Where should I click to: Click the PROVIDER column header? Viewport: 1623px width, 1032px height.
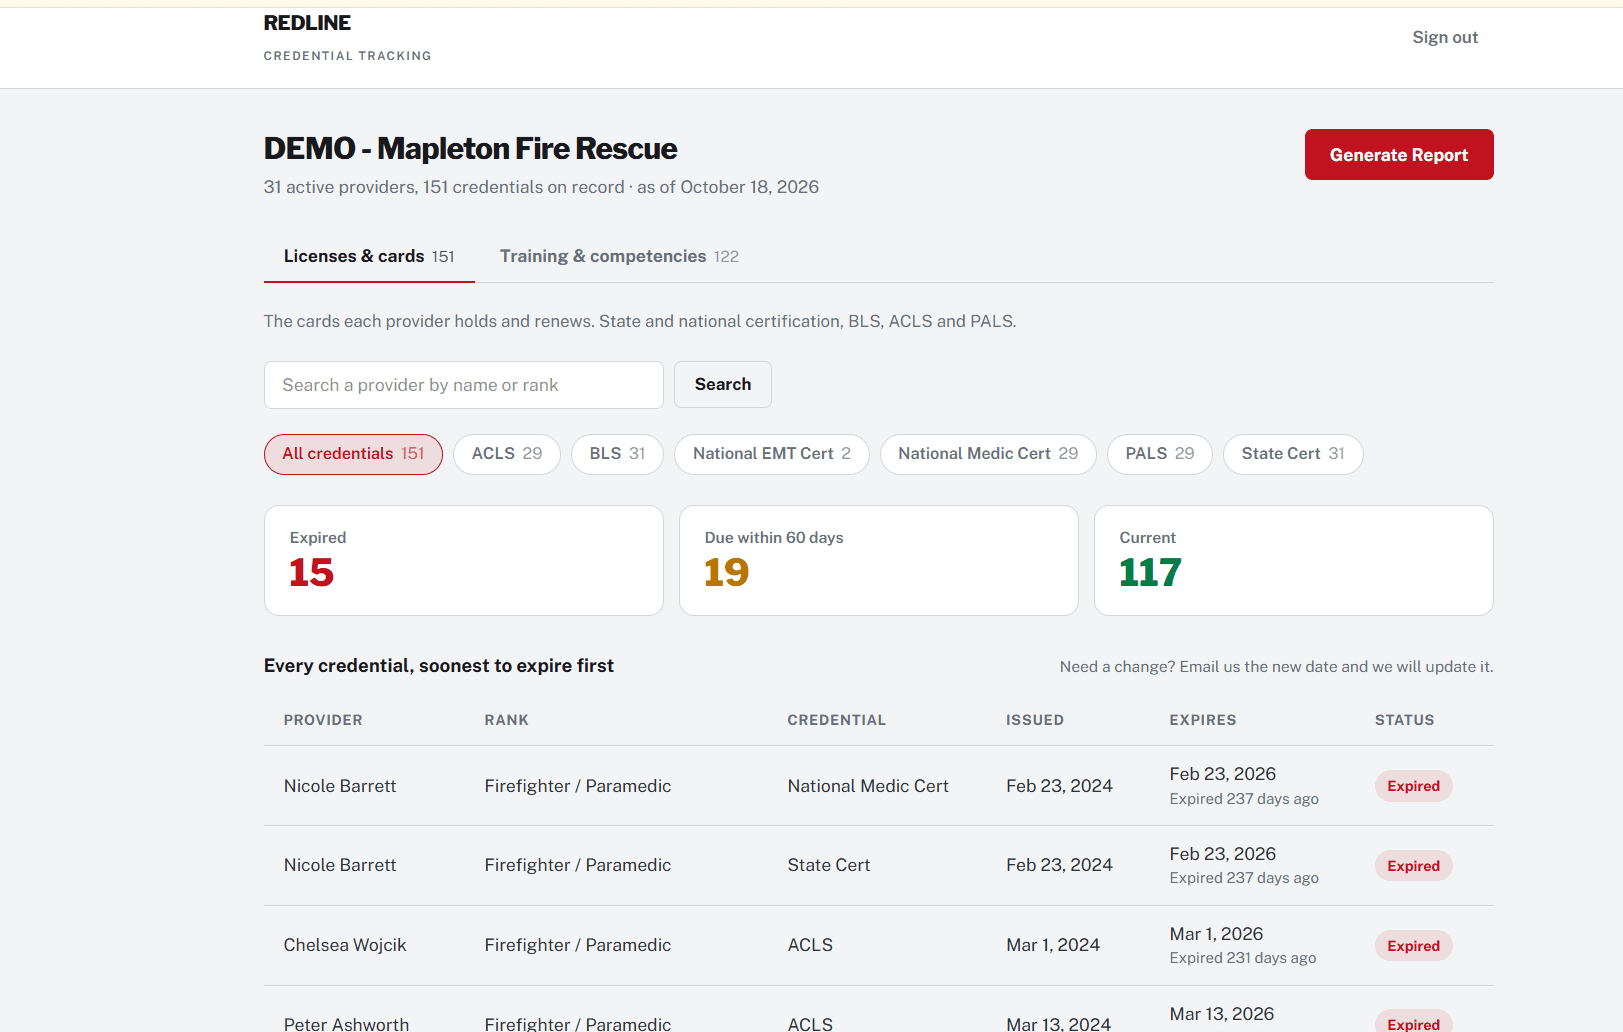tap(323, 720)
